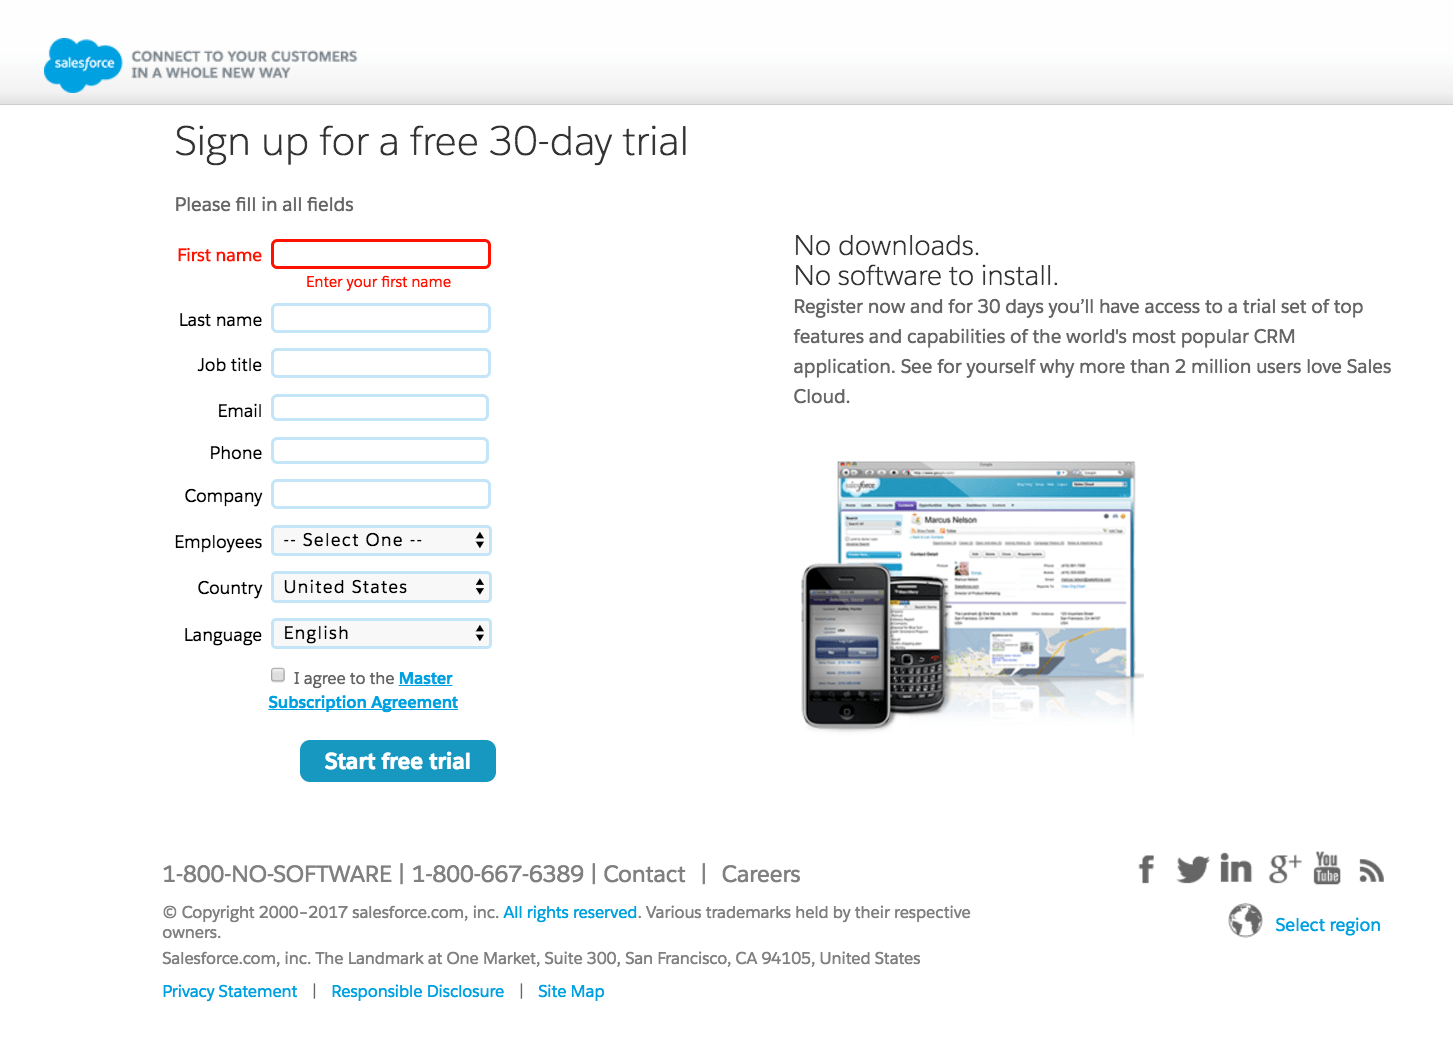Click the Start free trial button
This screenshot has height=1043, width=1453.
(398, 761)
